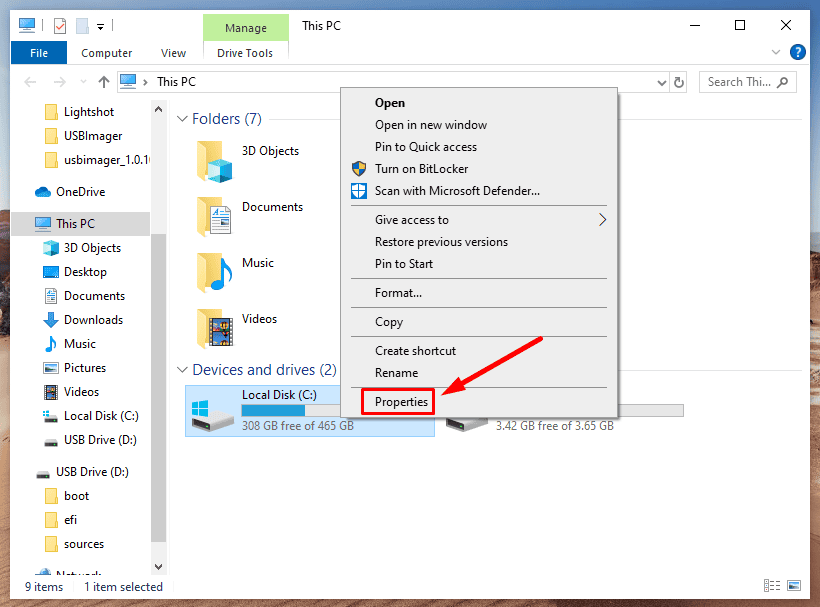Image resolution: width=820 pixels, height=607 pixels.
Task: Click Local Disk (C:) storage usage bar
Action: click(x=291, y=411)
